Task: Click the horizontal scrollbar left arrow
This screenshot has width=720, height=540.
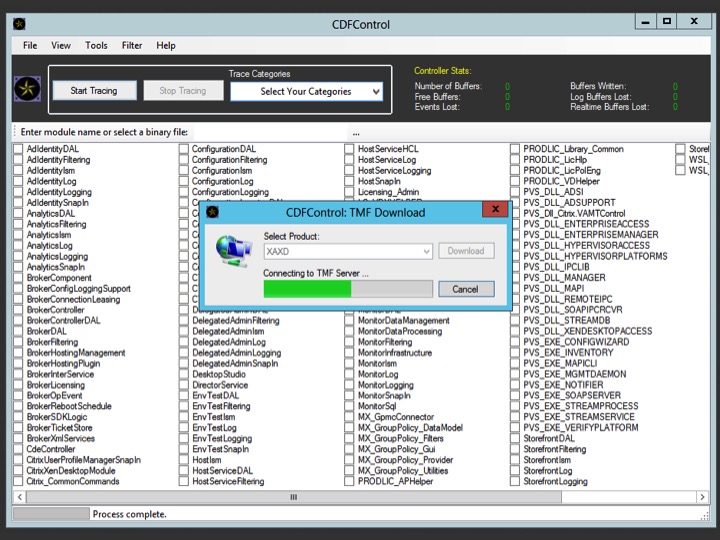Action: click(20, 497)
